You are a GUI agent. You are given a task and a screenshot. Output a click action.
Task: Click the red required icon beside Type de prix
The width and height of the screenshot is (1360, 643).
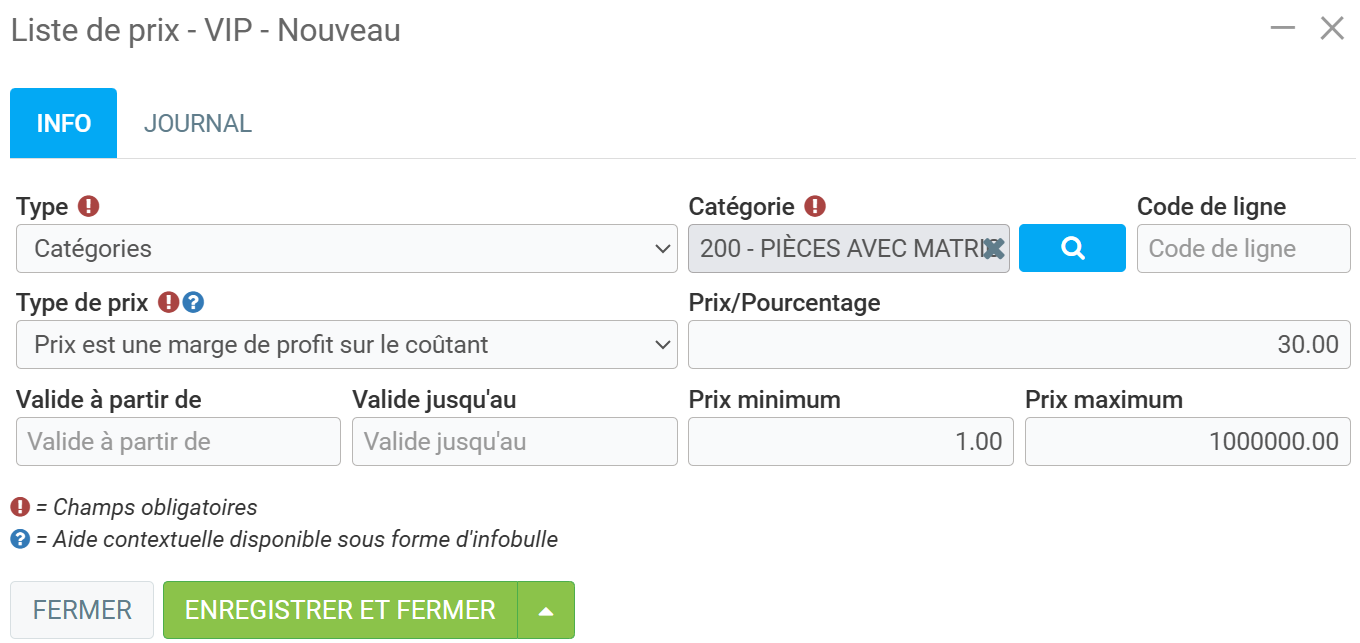point(169,302)
